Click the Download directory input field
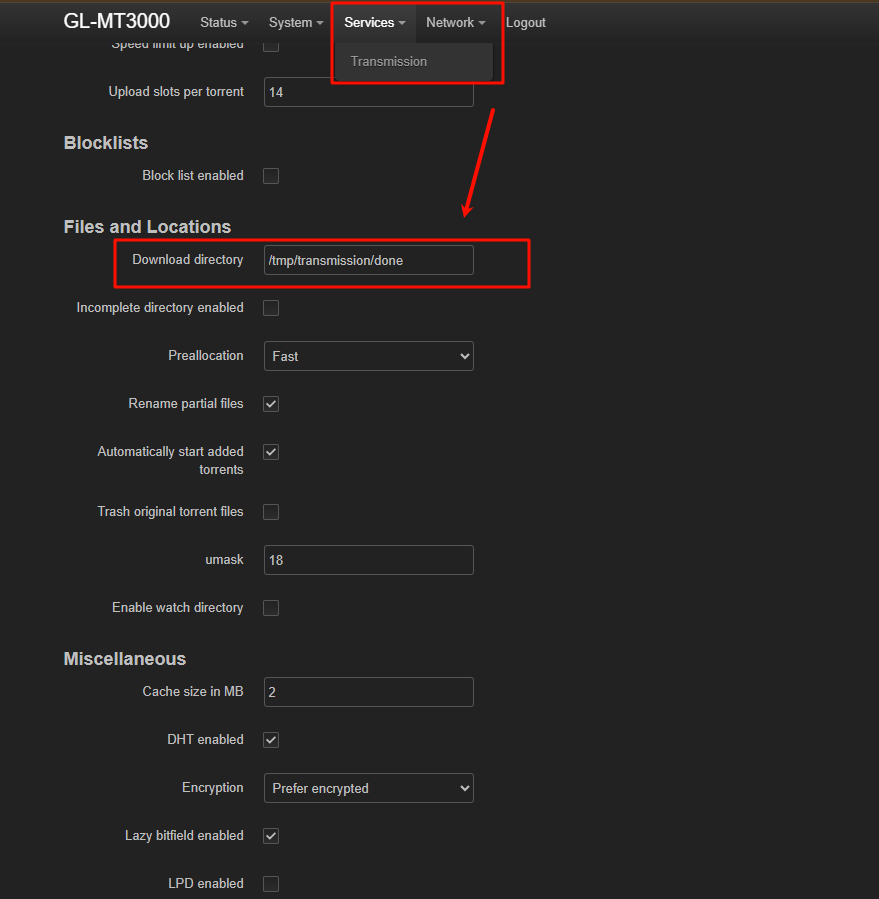Screen dimensions: 879x899 coord(368,260)
